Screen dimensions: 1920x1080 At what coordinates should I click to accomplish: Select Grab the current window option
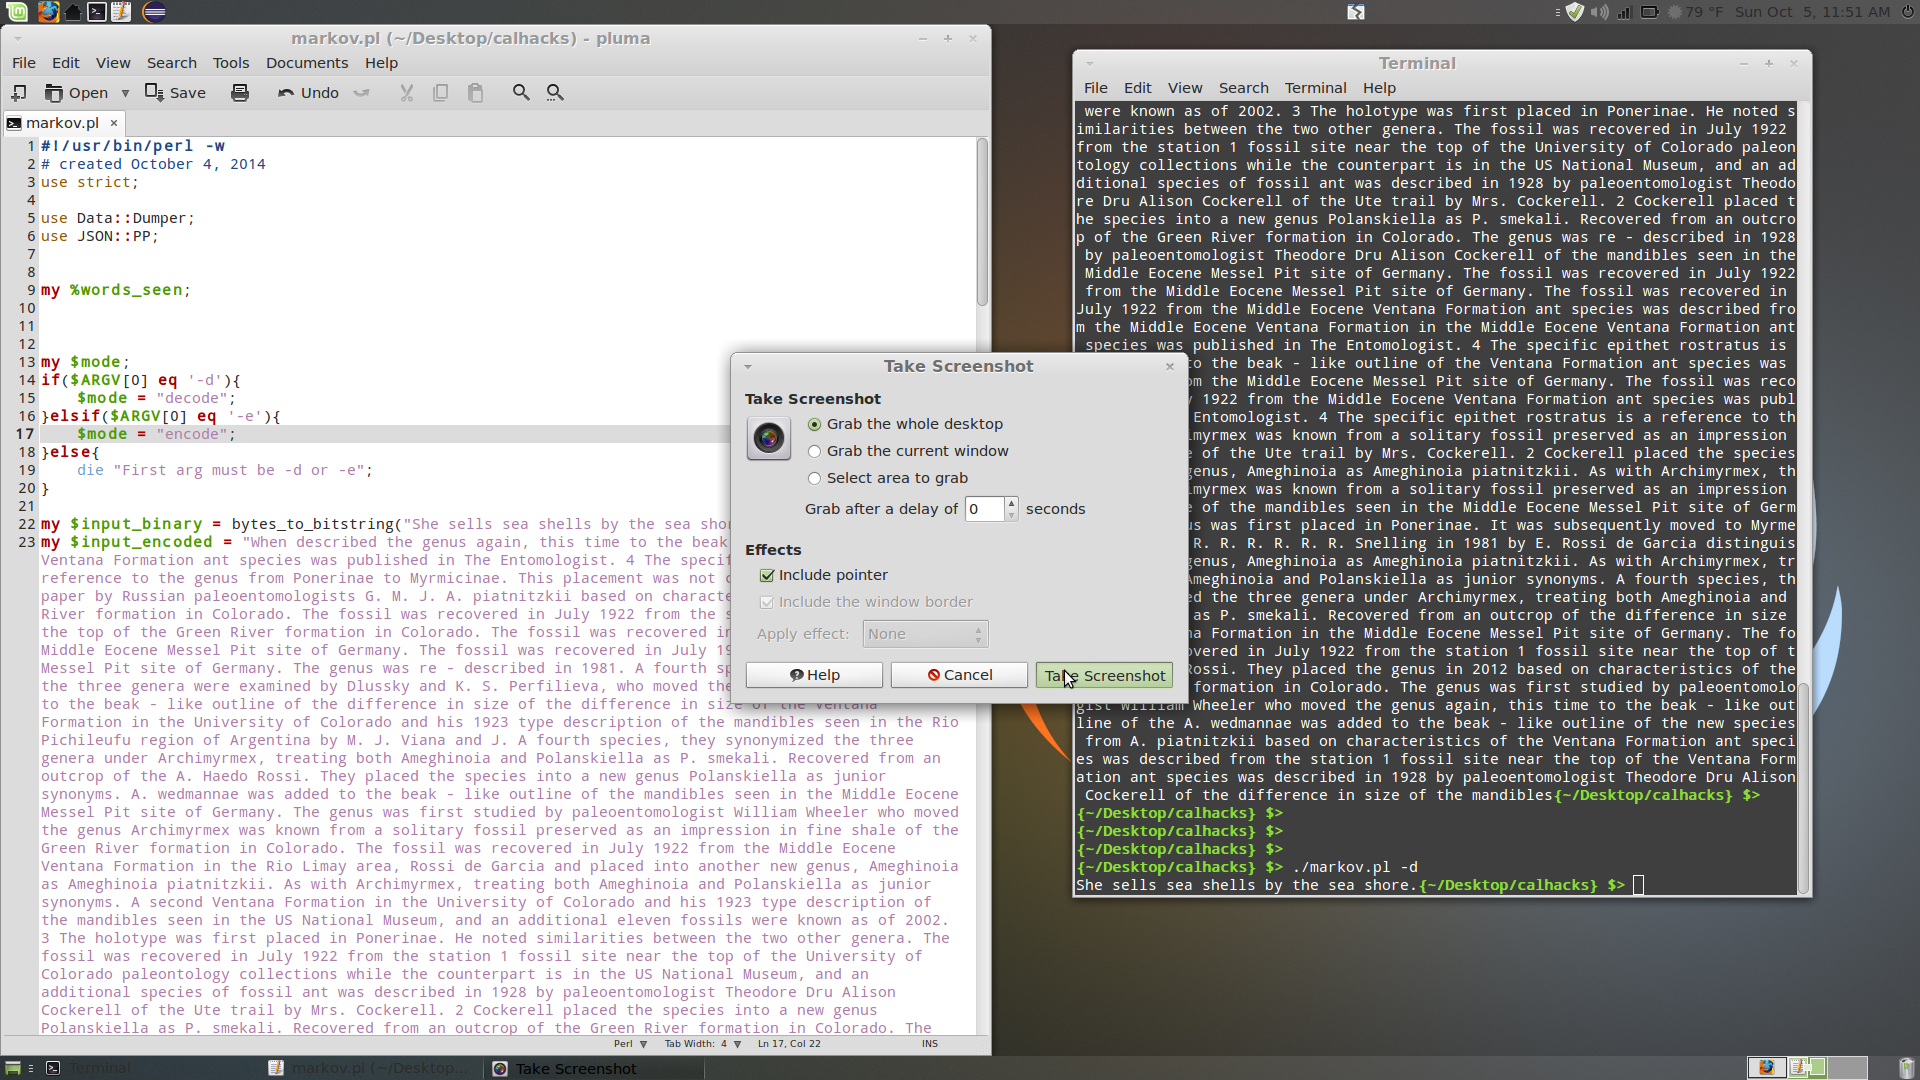point(814,452)
